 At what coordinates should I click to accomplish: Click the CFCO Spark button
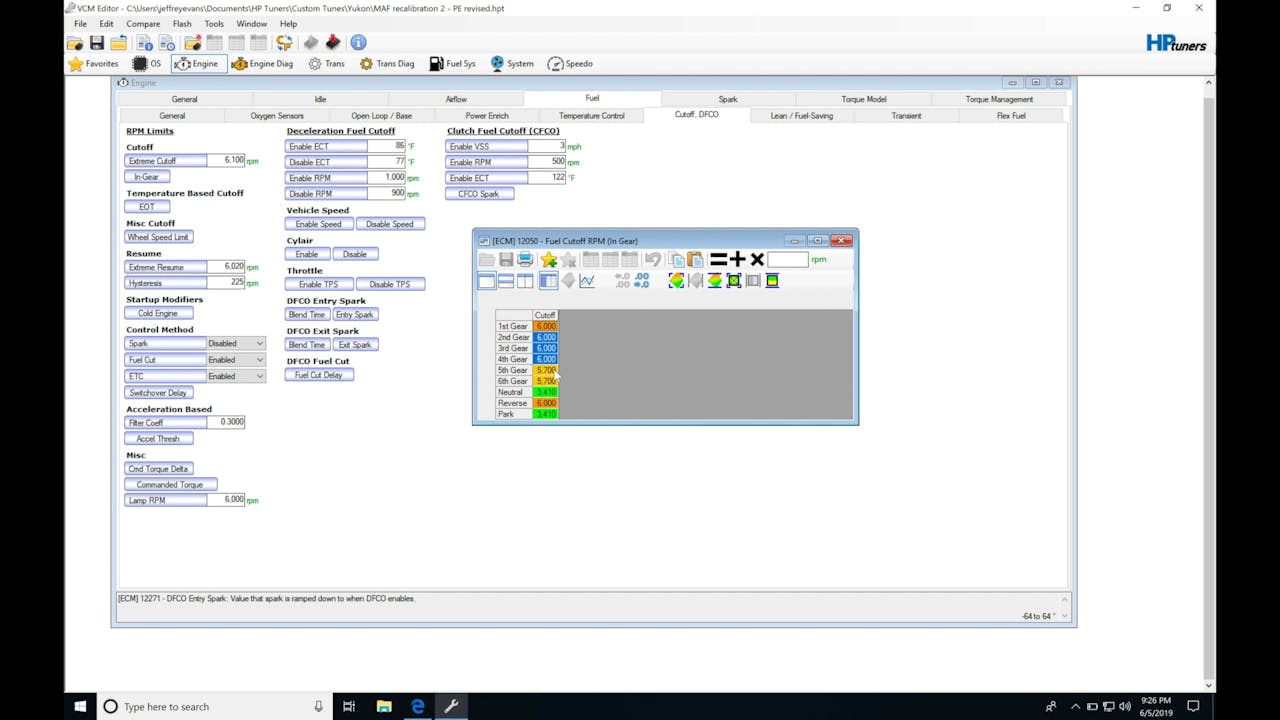click(479, 194)
